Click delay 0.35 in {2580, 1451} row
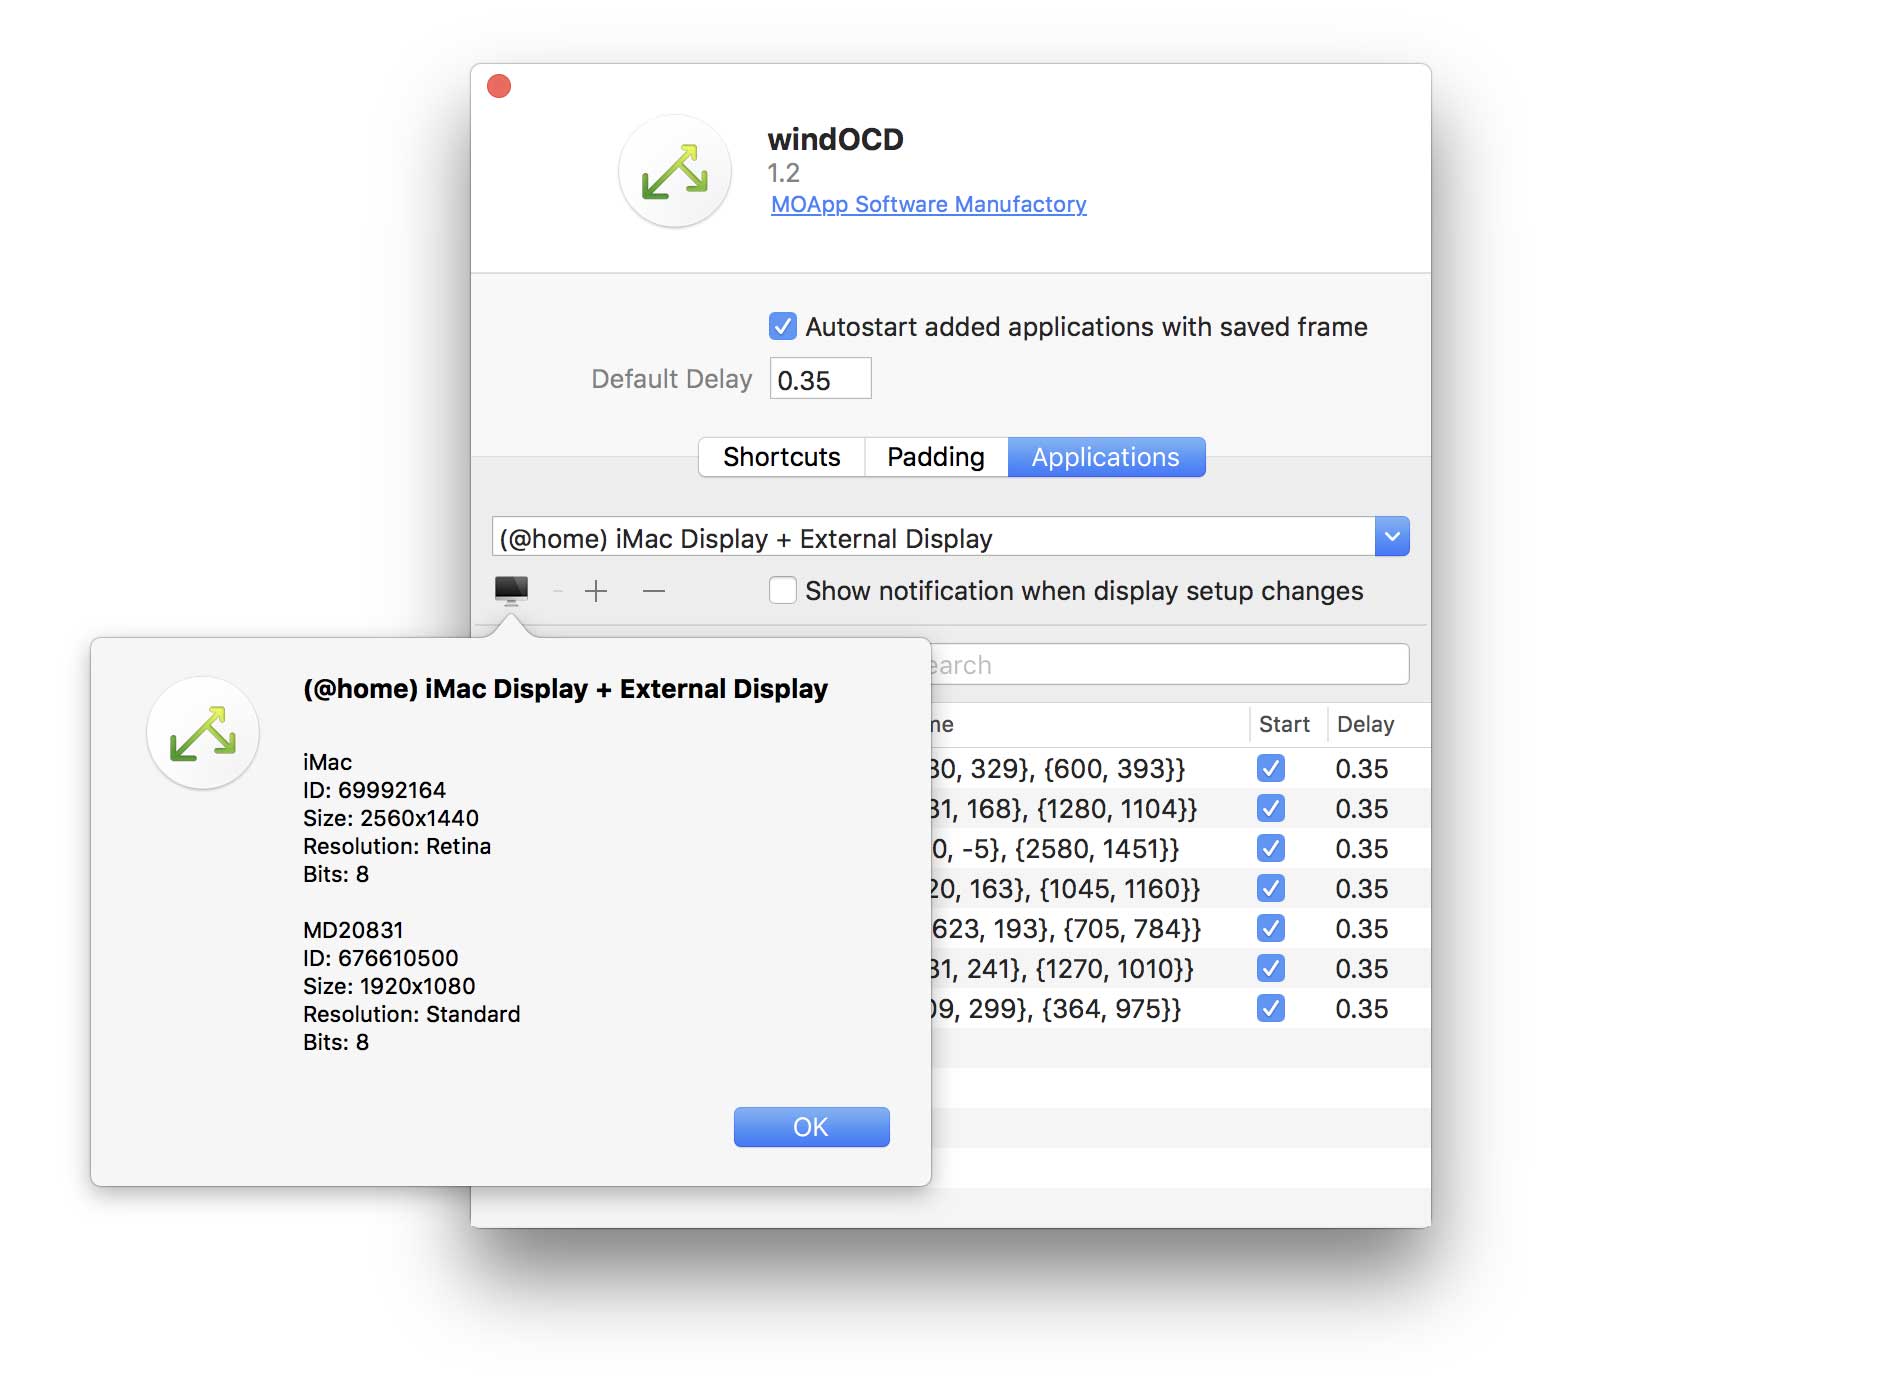 point(1362,849)
